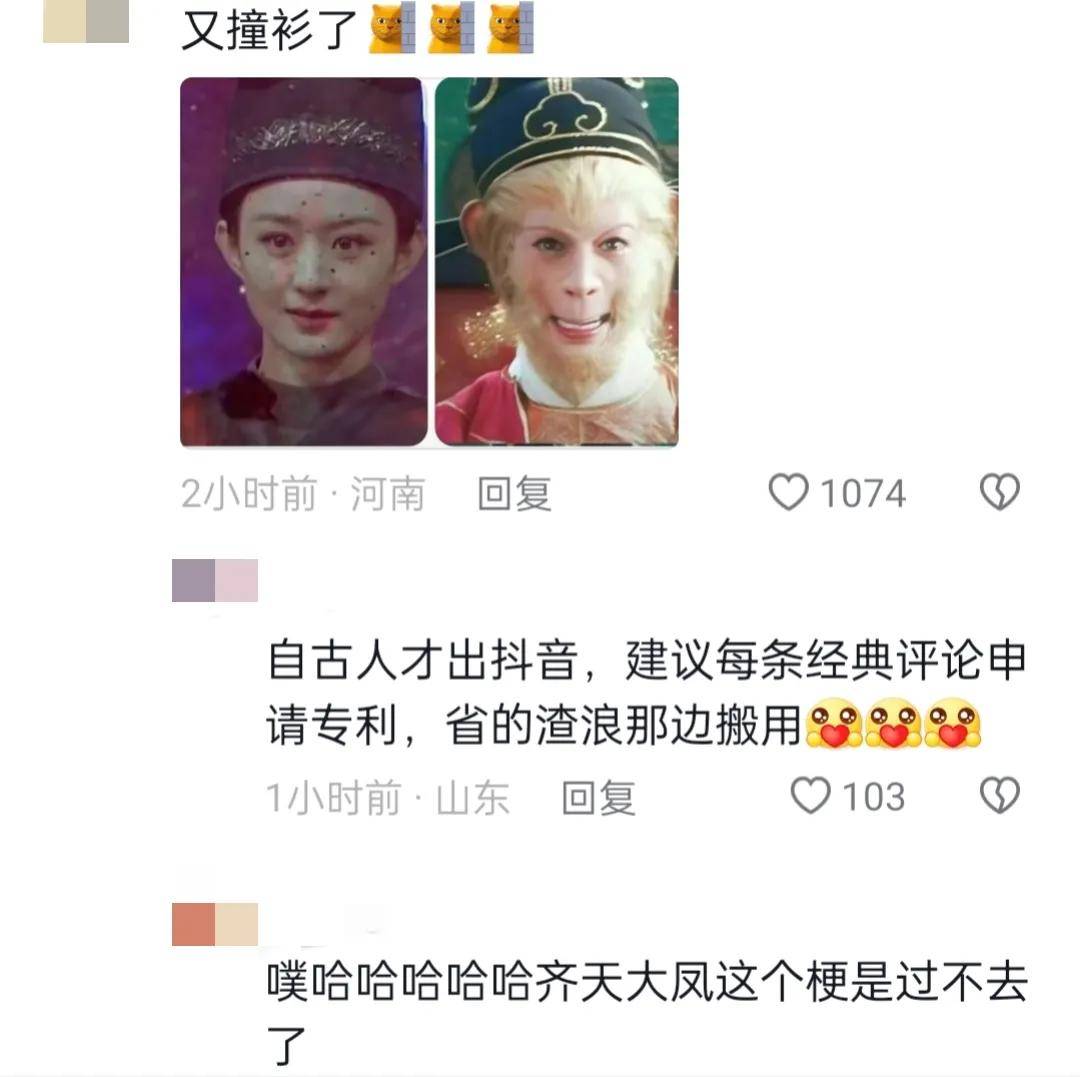Toggle broken-heart dislike on the 山东 comment
The image size is (1080, 1077).
pos(999,795)
